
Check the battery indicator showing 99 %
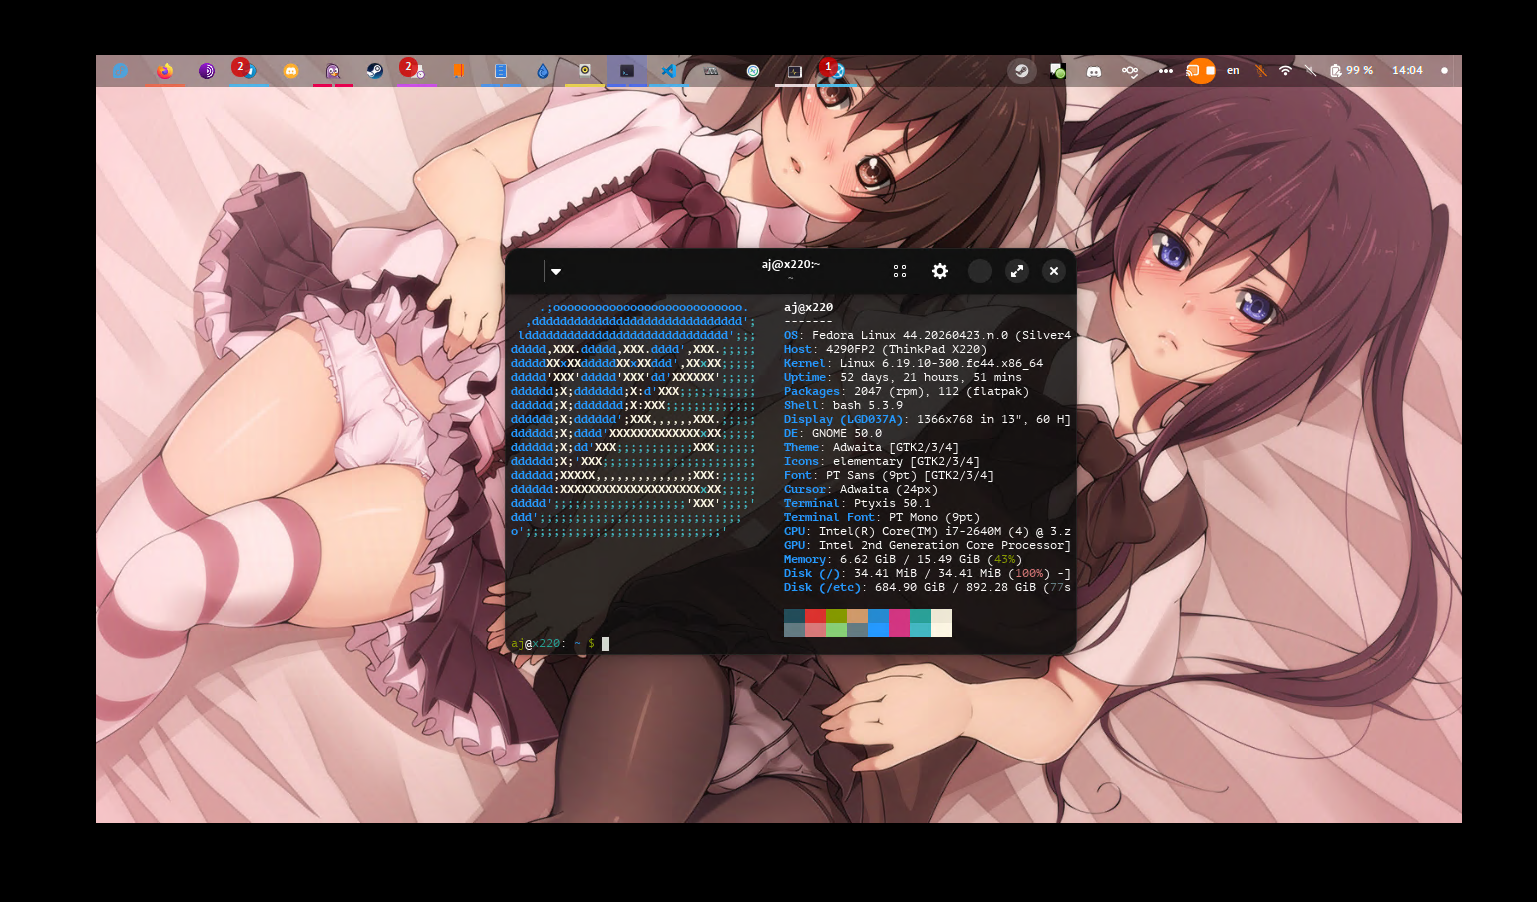tap(1351, 71)
